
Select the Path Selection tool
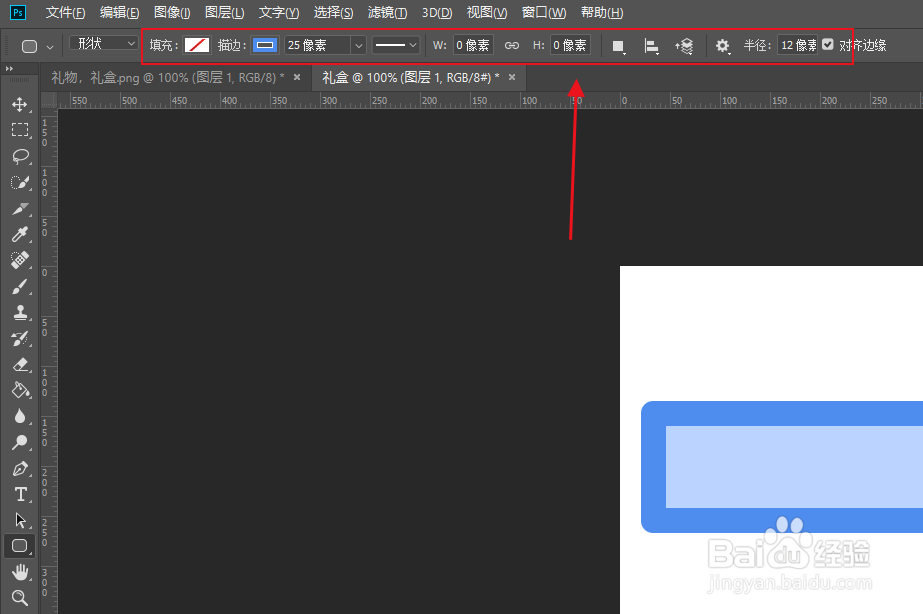19,520
